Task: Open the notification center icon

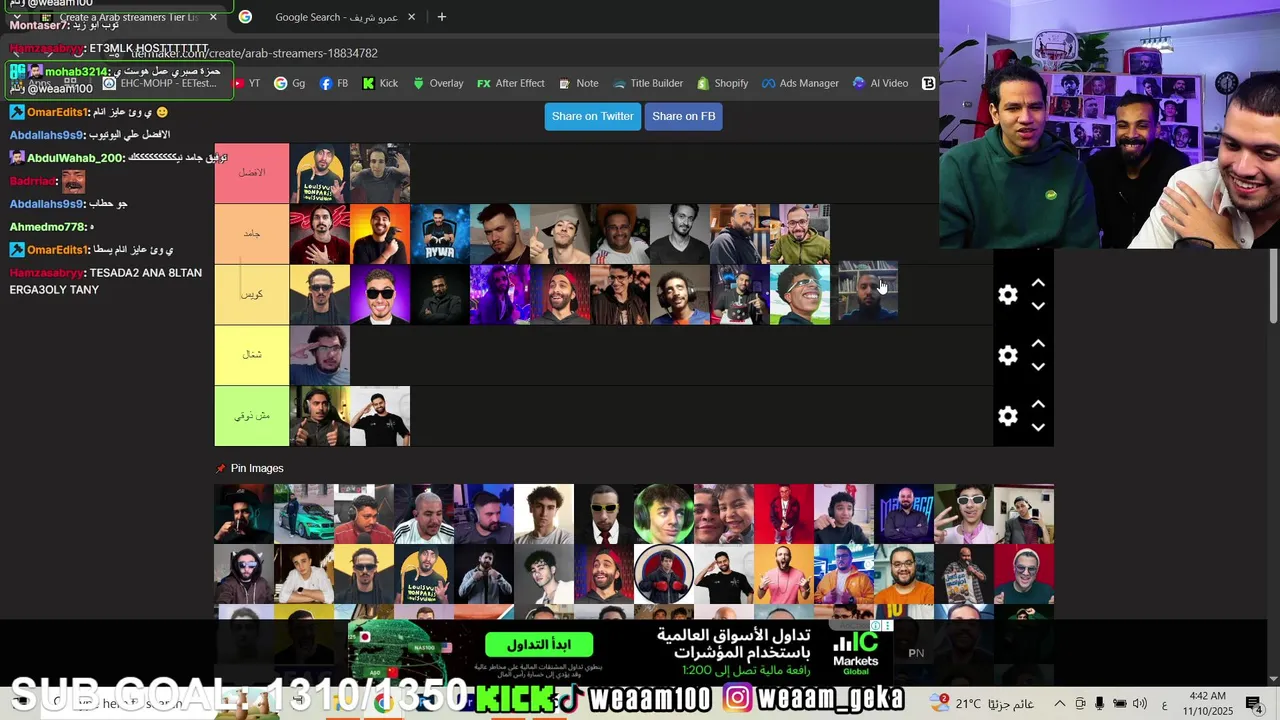Action: [1254, 704]
